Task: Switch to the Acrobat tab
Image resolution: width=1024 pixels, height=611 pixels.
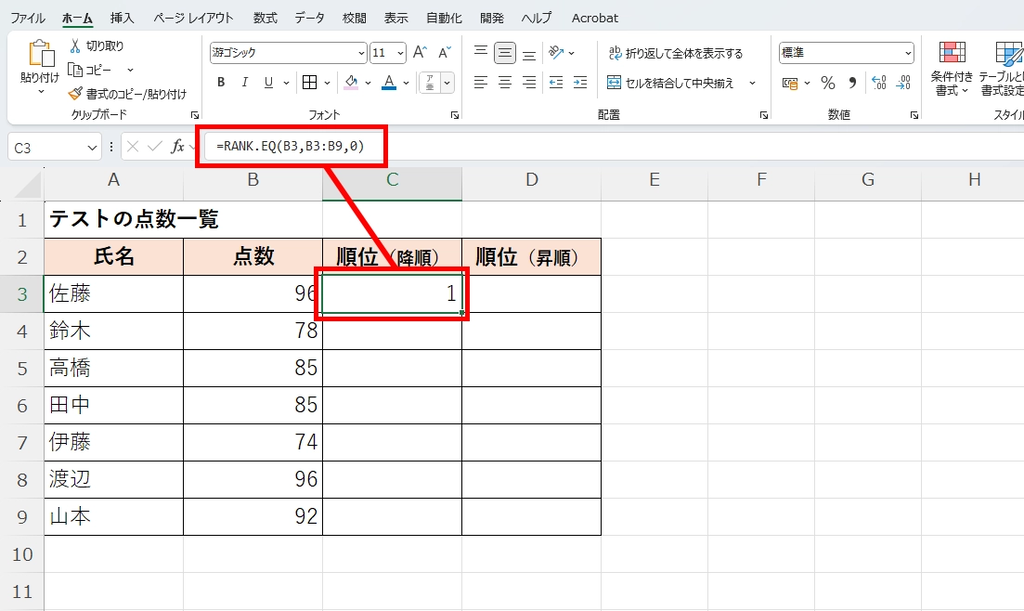Action: (595, 18)
